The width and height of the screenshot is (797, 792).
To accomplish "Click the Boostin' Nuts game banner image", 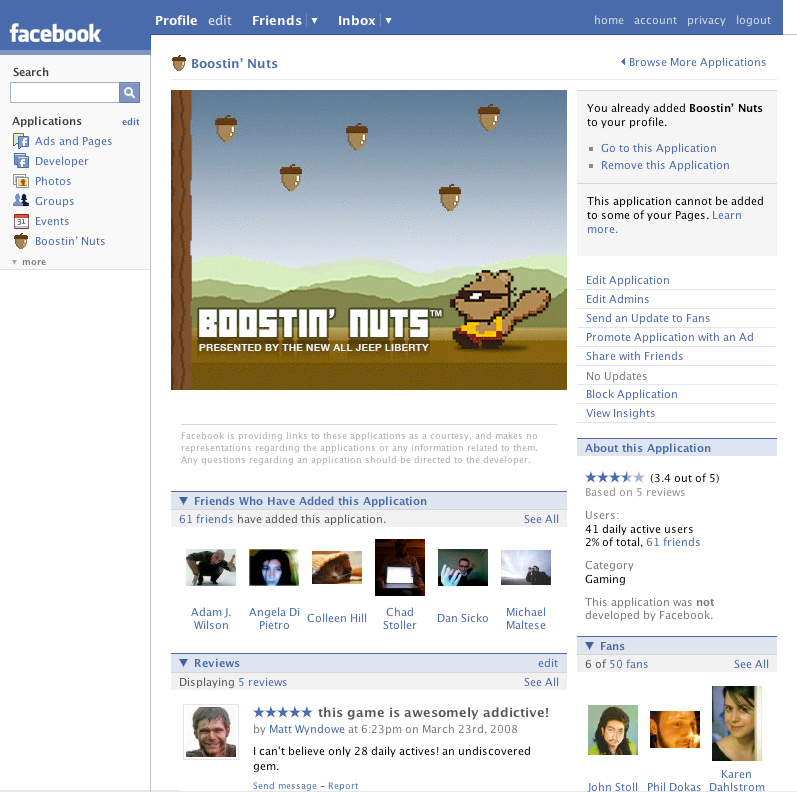I will pyautogui.click(x=369, y=240).
